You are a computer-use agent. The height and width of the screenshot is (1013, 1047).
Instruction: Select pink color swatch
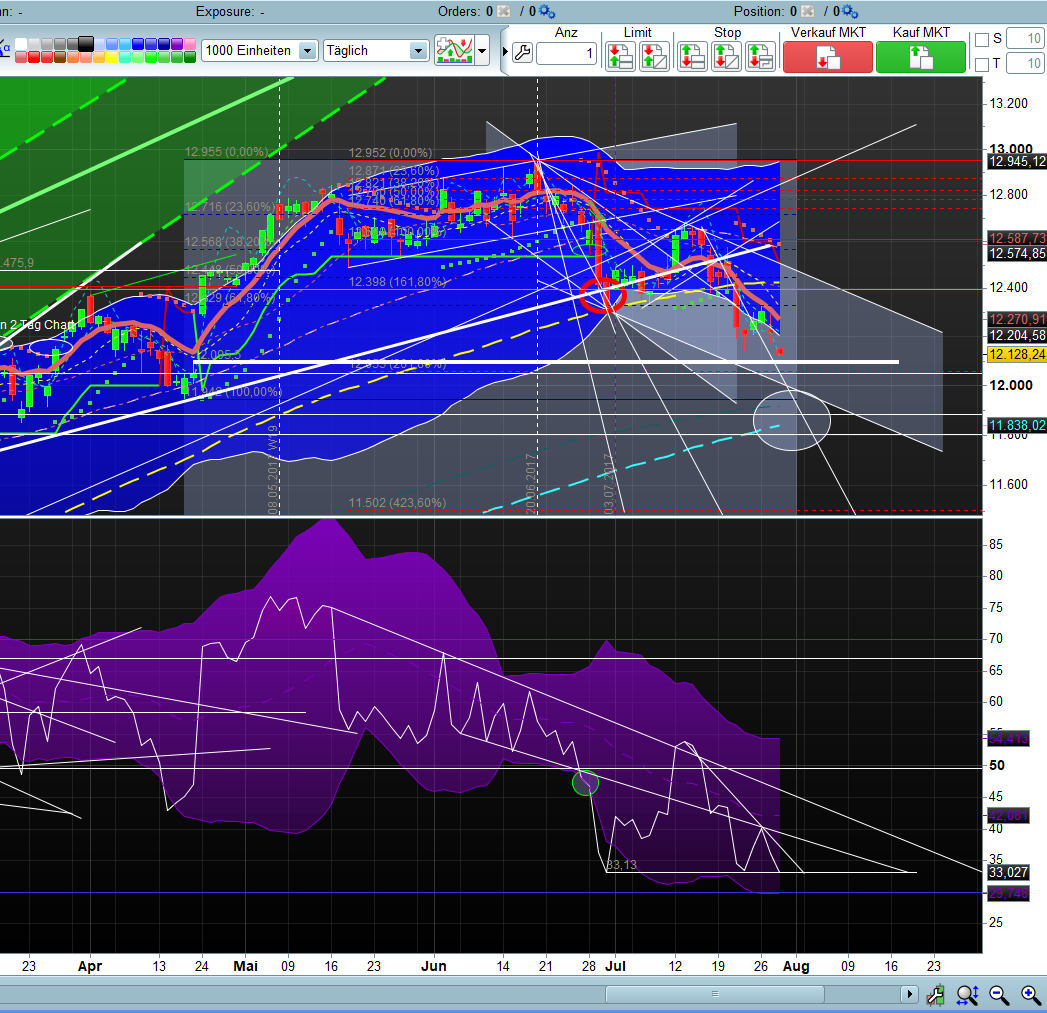190,44
